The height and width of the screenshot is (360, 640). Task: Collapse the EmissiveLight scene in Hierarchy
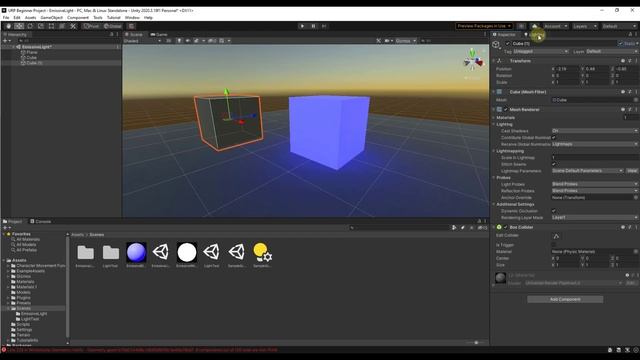[13, 47]
